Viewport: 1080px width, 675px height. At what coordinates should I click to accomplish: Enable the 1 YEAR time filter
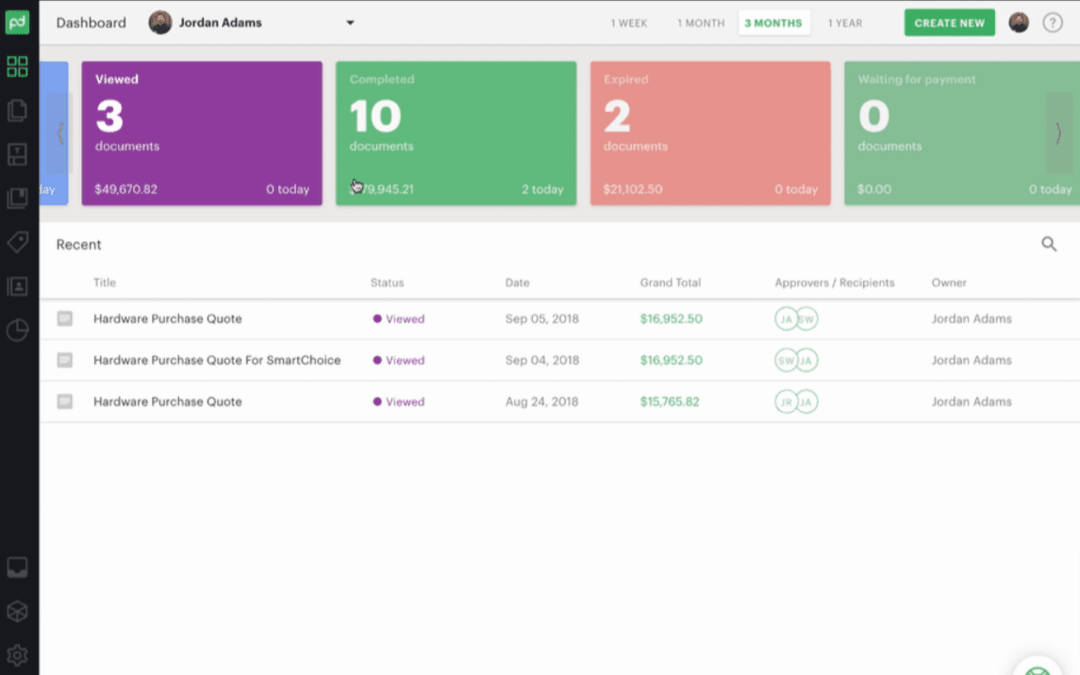(845, 22)
